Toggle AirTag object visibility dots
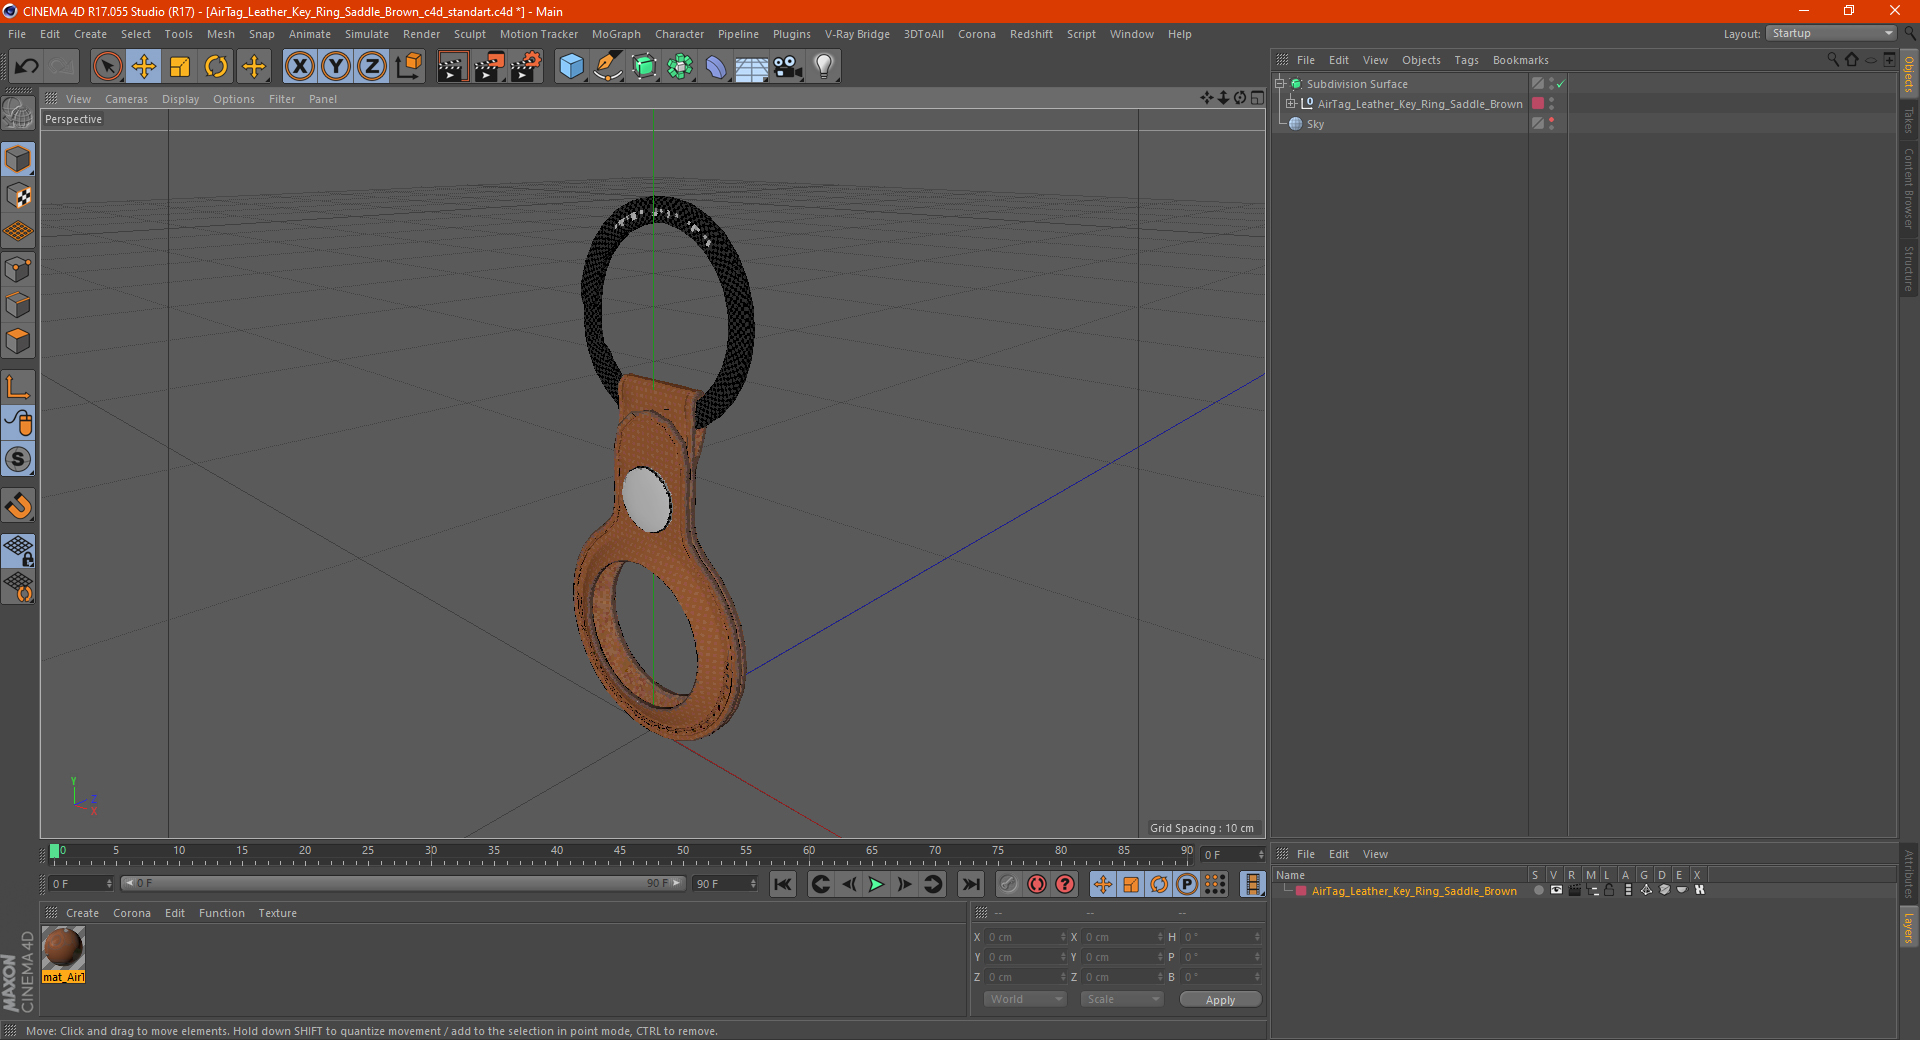Screen dimensions: 1920x1040 tap(1551, 103)
